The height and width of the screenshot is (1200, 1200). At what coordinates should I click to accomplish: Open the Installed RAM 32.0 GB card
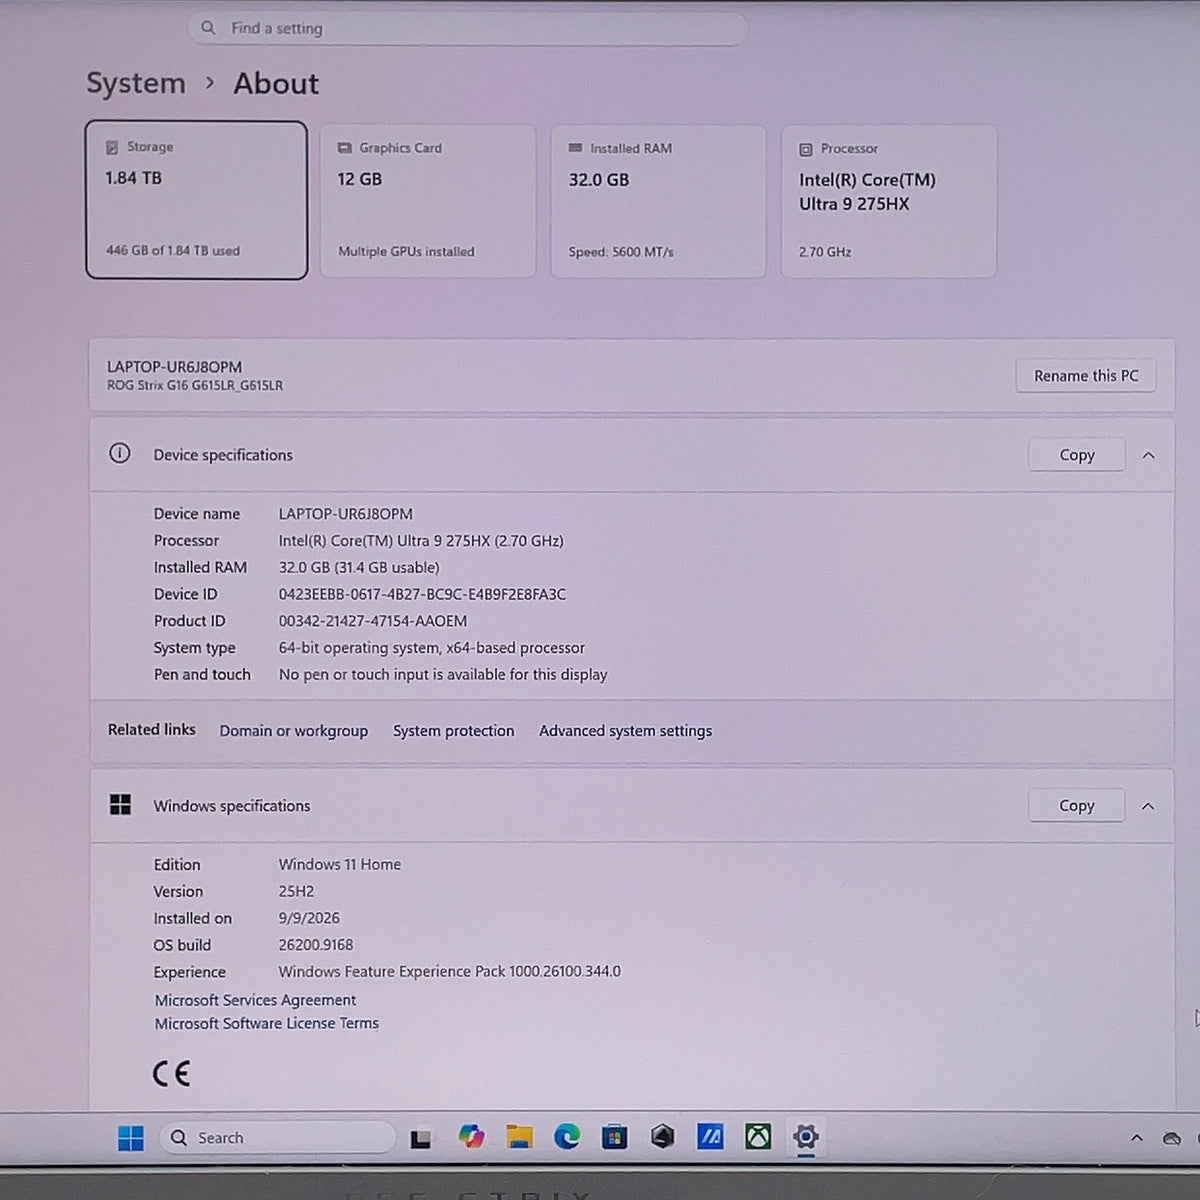(658, 201)
